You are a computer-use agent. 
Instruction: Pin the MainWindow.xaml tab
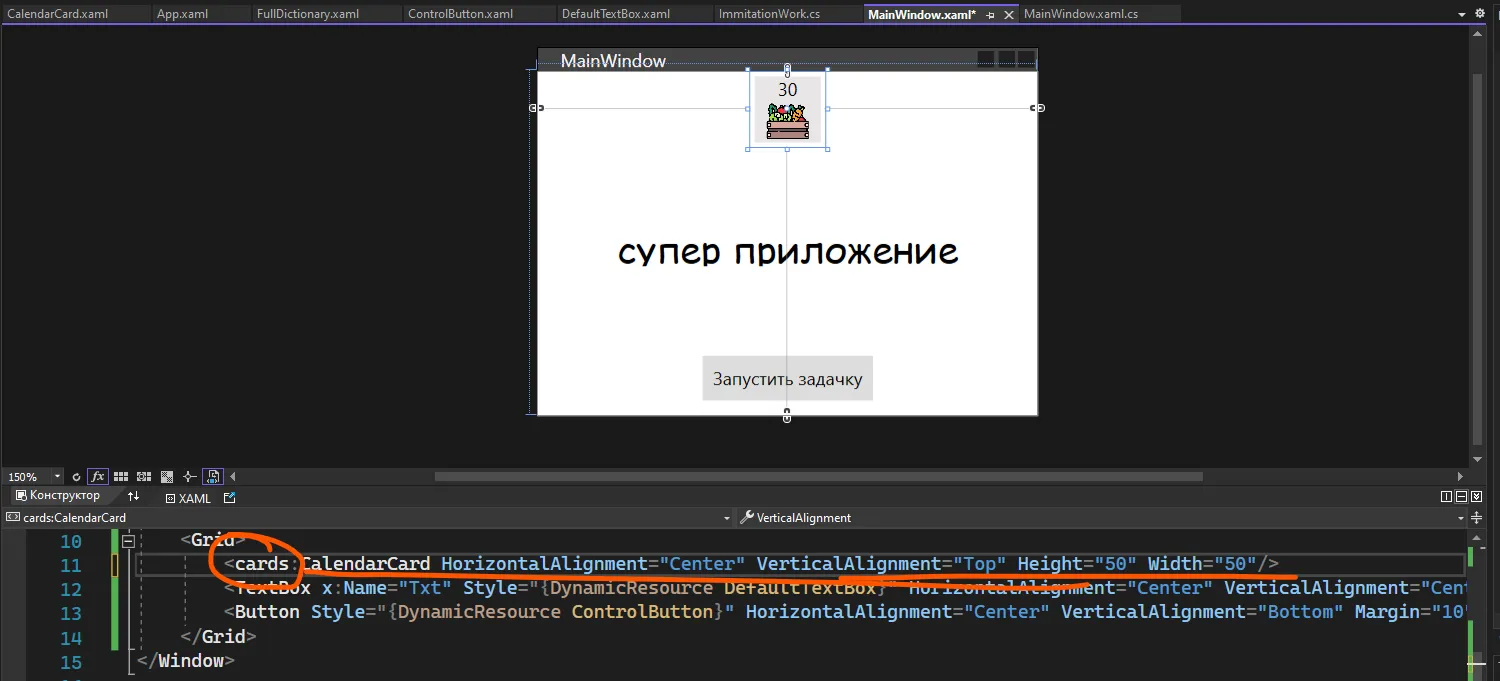pos(990,15)
